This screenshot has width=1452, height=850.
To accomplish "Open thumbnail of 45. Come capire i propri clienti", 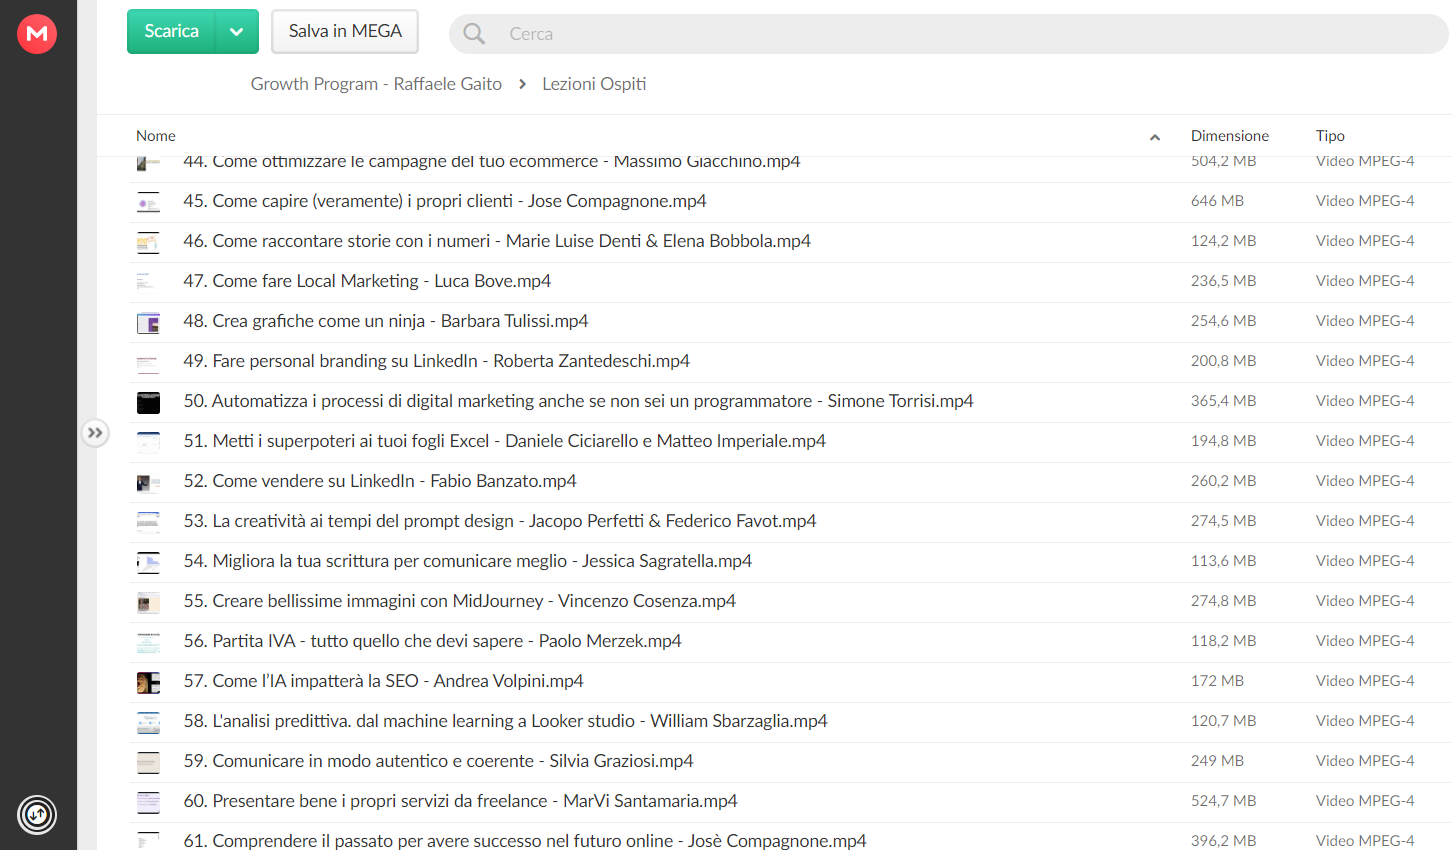I will 148,203.
